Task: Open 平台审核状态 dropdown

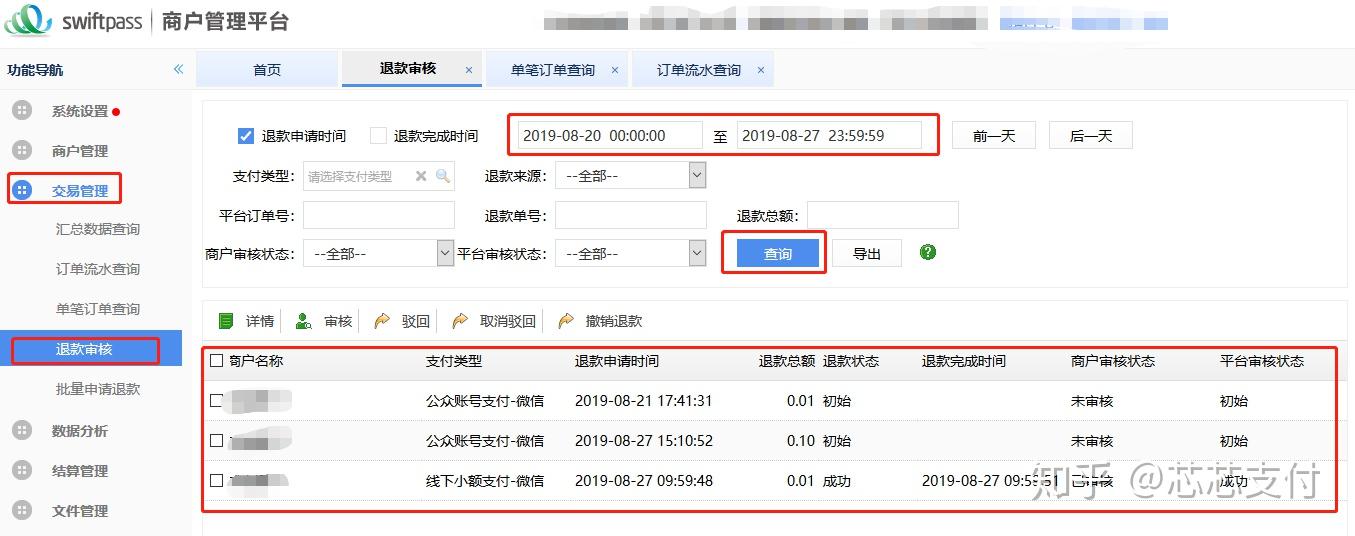Action: click(631, 254)
